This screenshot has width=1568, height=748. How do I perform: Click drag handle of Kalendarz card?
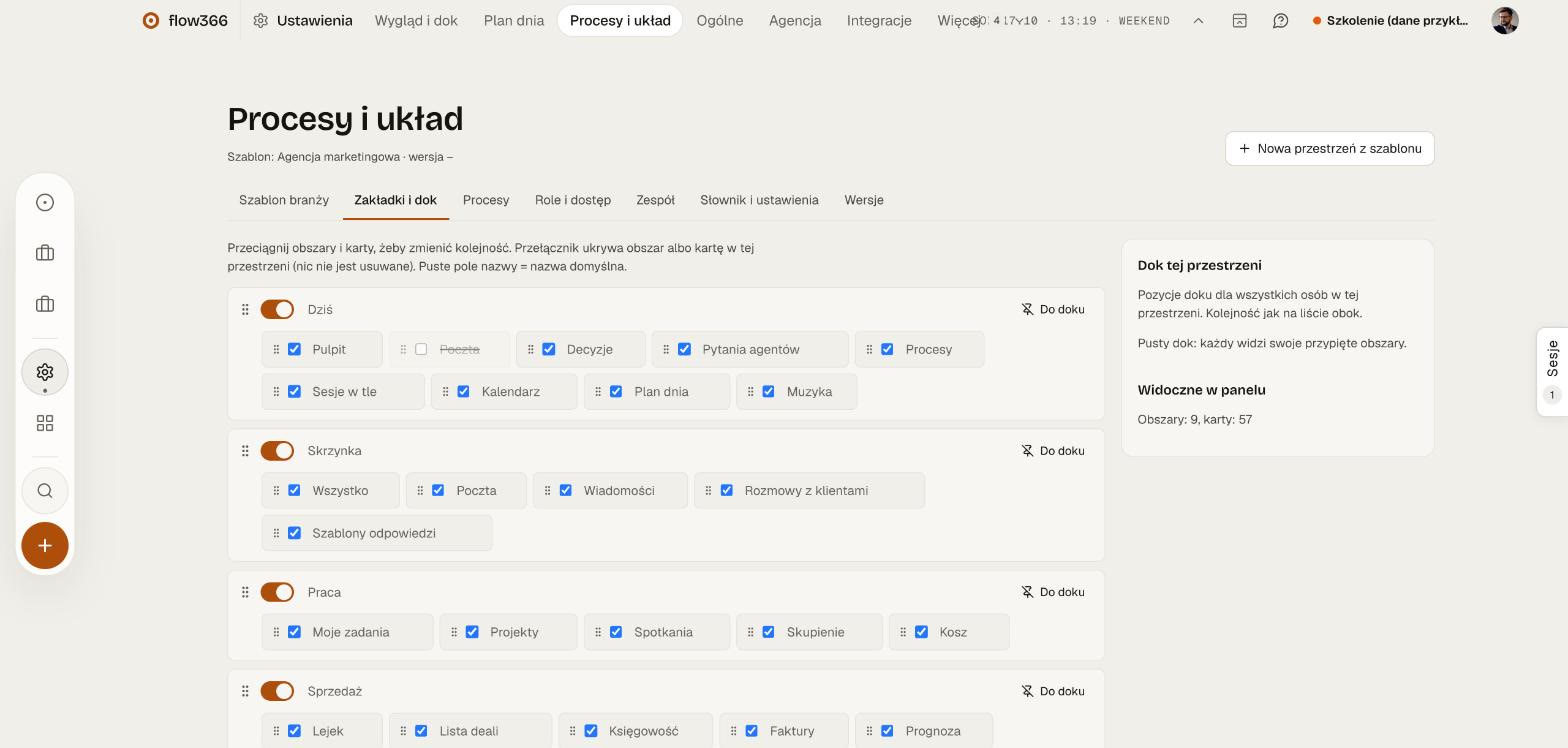(445, 391)
